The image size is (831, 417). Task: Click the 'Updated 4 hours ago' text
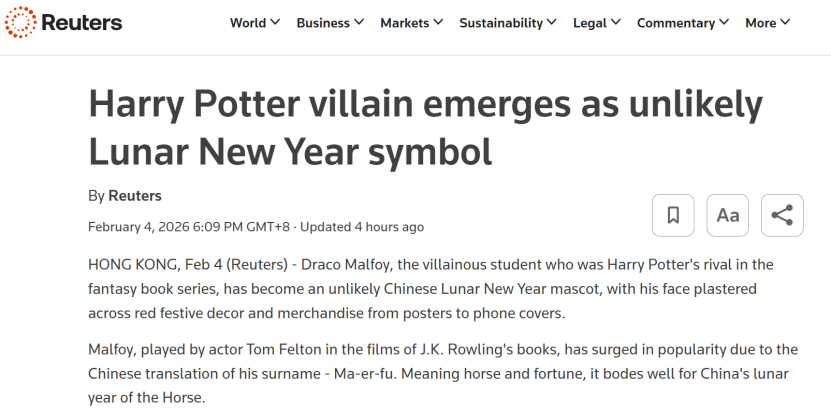point(362,227)
